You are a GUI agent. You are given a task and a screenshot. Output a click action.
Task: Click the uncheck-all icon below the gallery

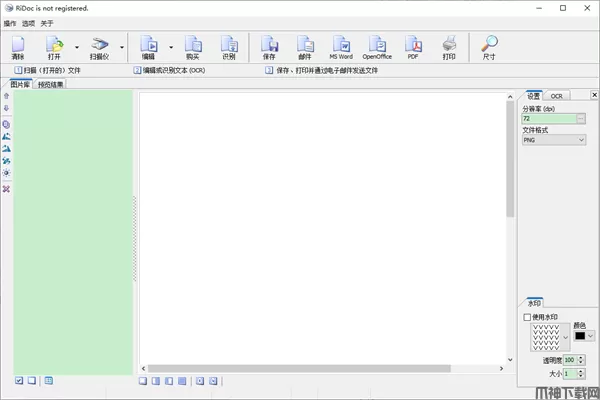(32, 381)
